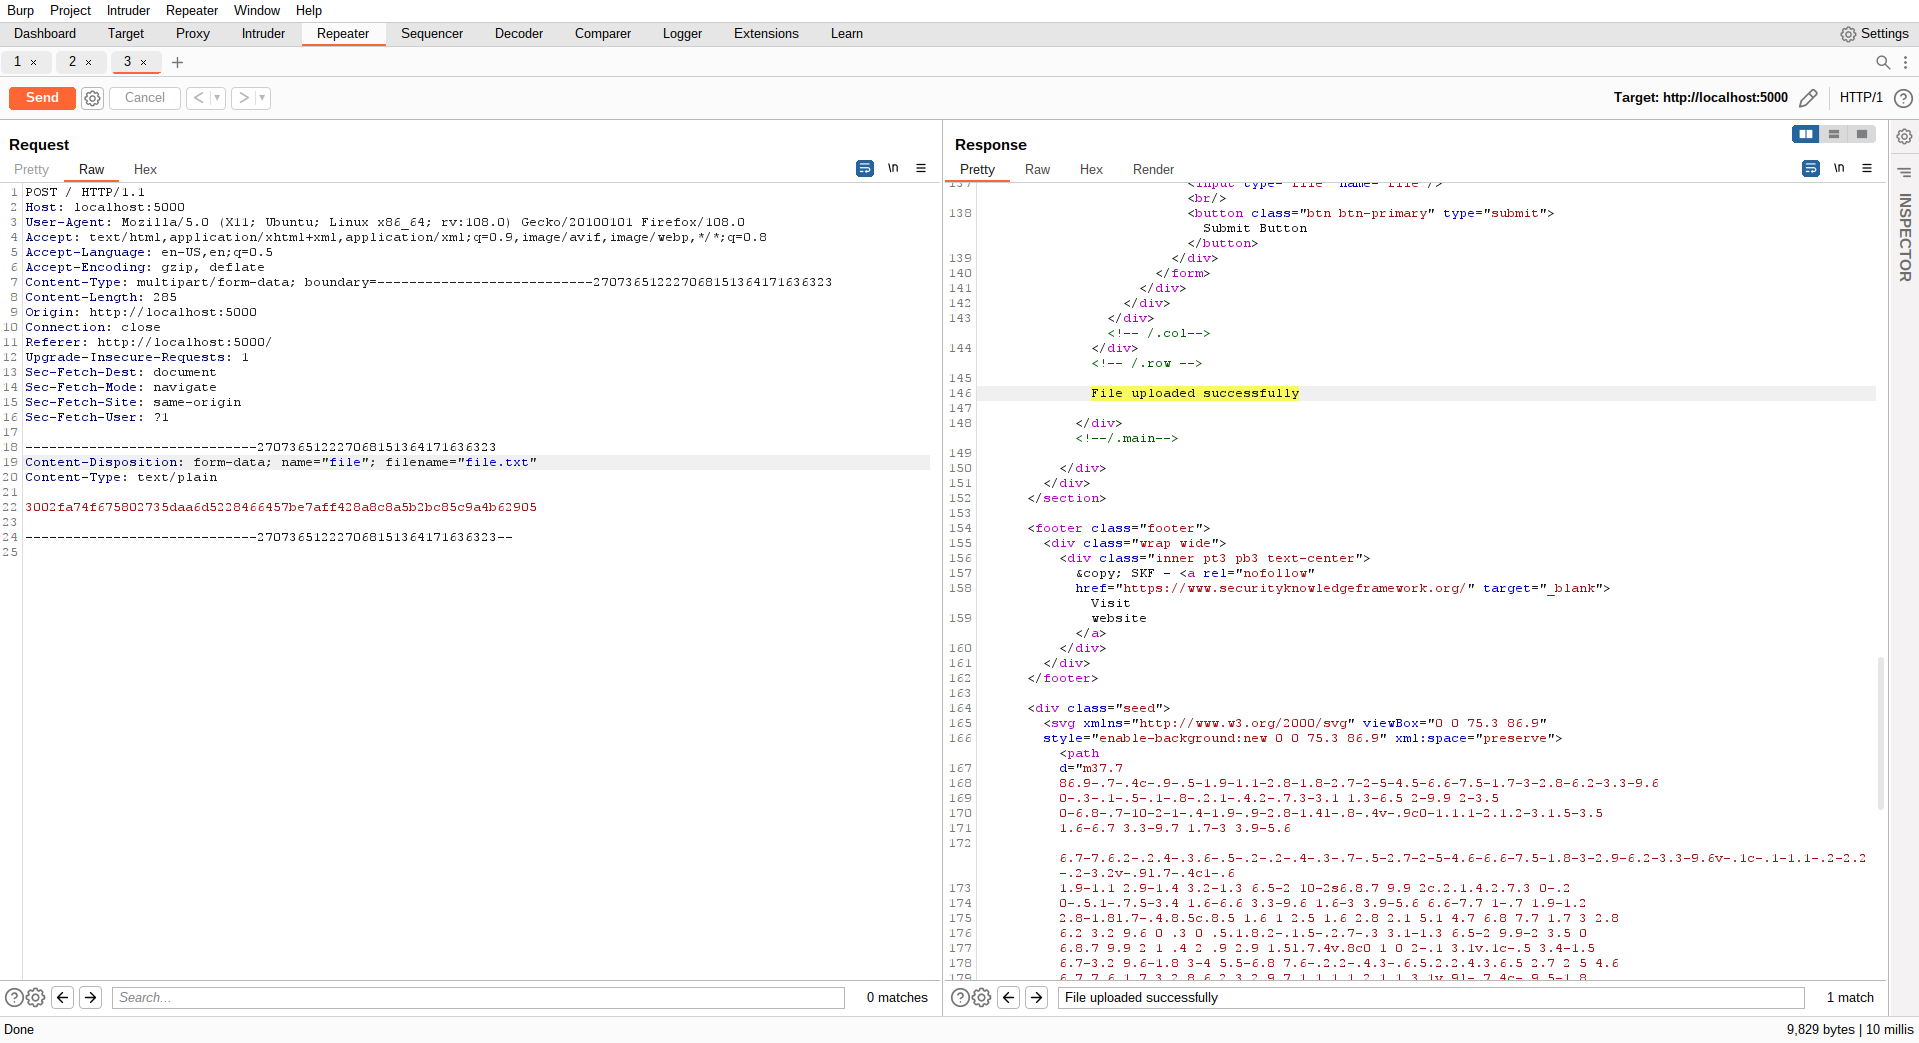This screenshot has width=1919, height=1043.
Task: Expand the Inspector side panel
Action: point(1905,237)
